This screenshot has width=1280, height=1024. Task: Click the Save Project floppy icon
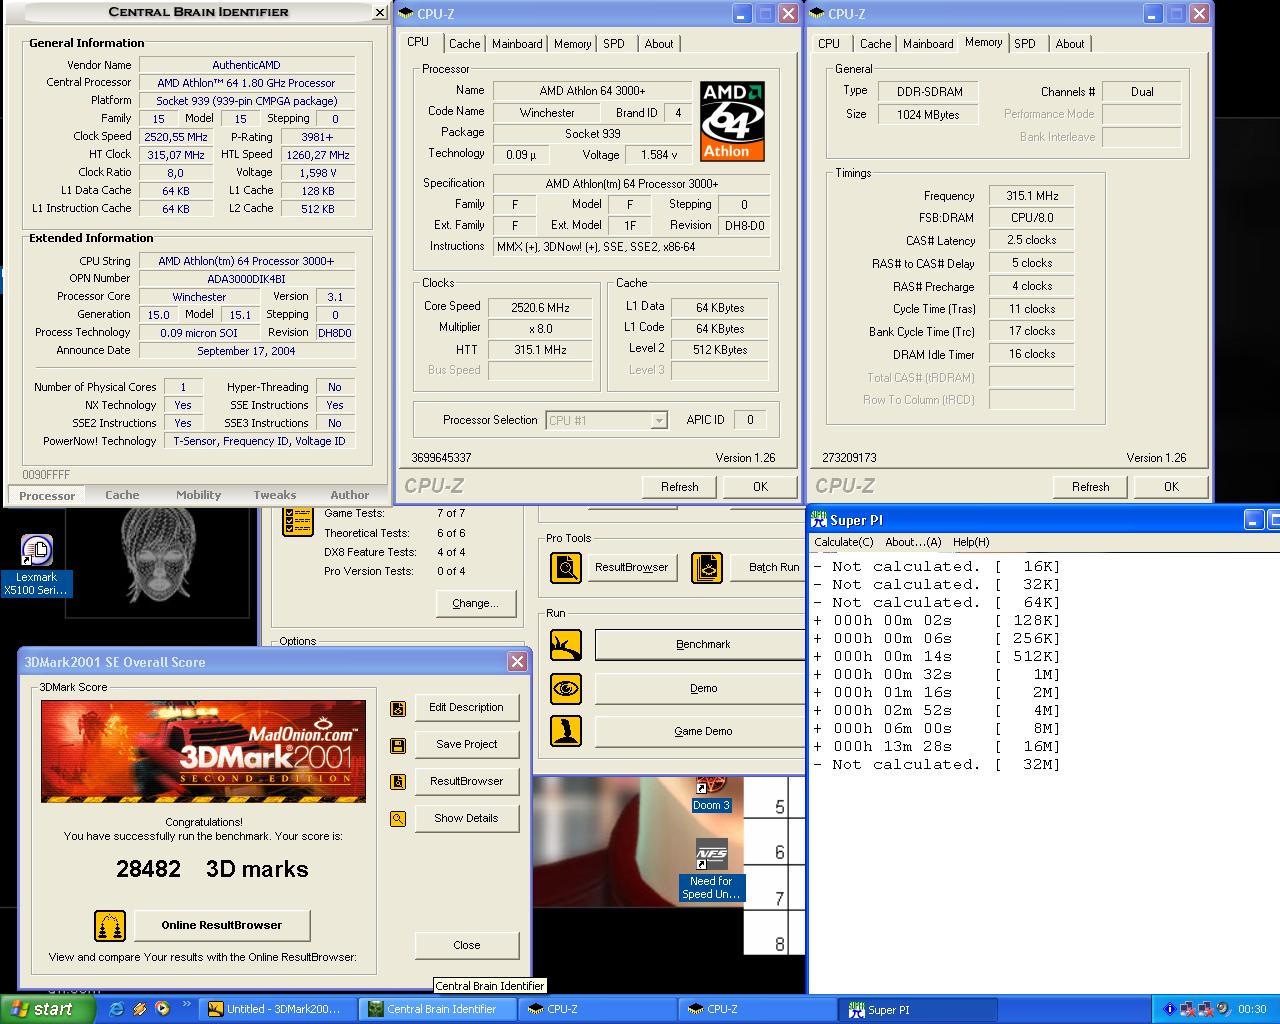click(x=398, y=745)
